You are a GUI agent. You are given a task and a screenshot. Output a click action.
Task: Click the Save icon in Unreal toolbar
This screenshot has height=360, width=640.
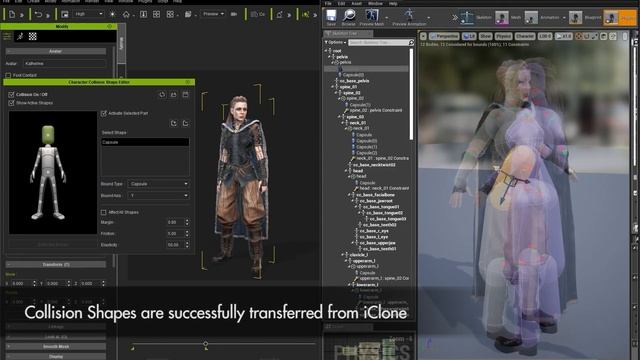[x=331, y=17]
